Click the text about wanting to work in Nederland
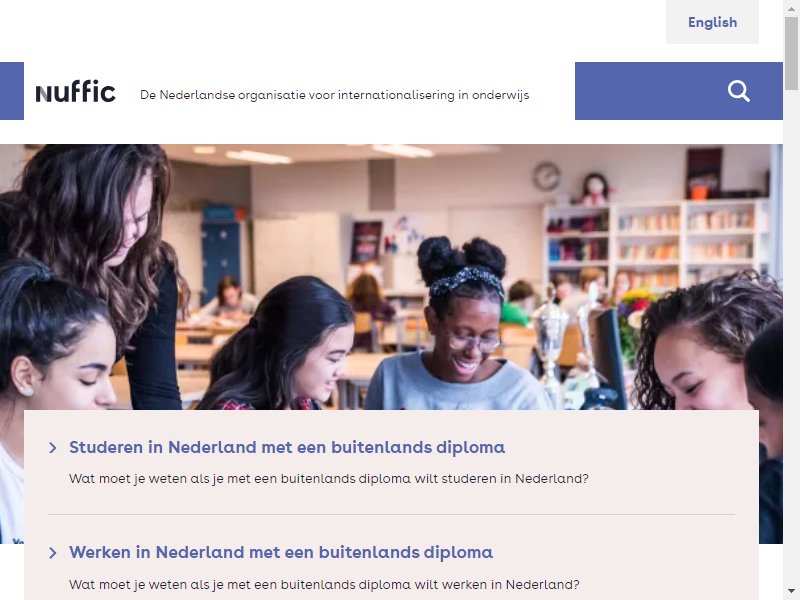 (x=324, y=584)
